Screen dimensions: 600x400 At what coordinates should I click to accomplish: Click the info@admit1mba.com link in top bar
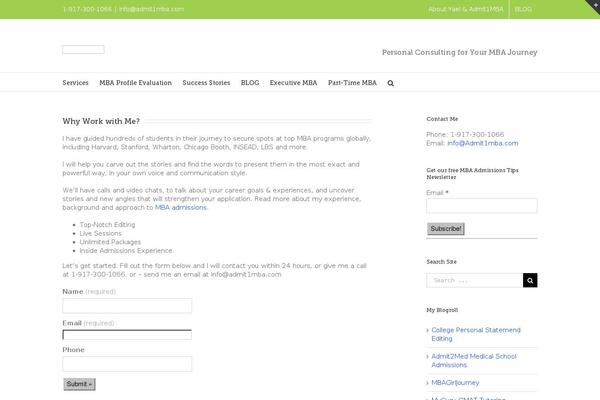(x=152, y=9)
